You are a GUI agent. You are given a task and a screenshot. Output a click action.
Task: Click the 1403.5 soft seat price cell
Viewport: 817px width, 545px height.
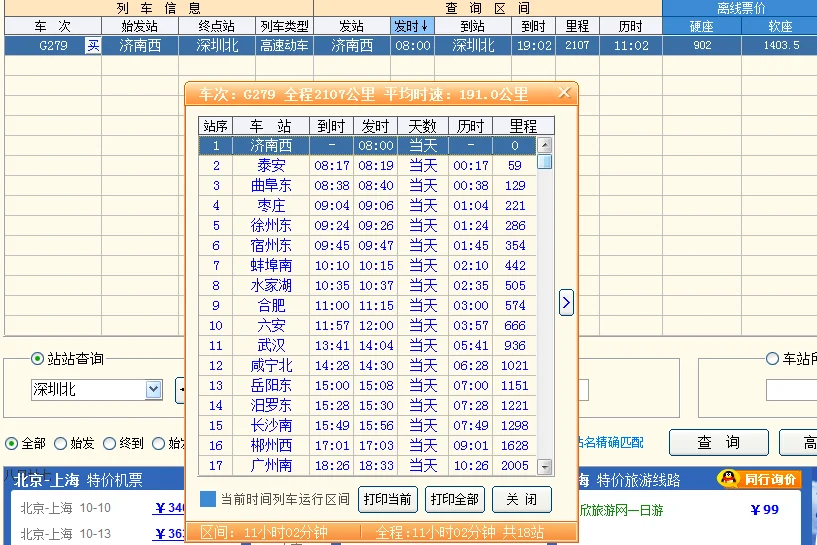[x=781, y=45]
